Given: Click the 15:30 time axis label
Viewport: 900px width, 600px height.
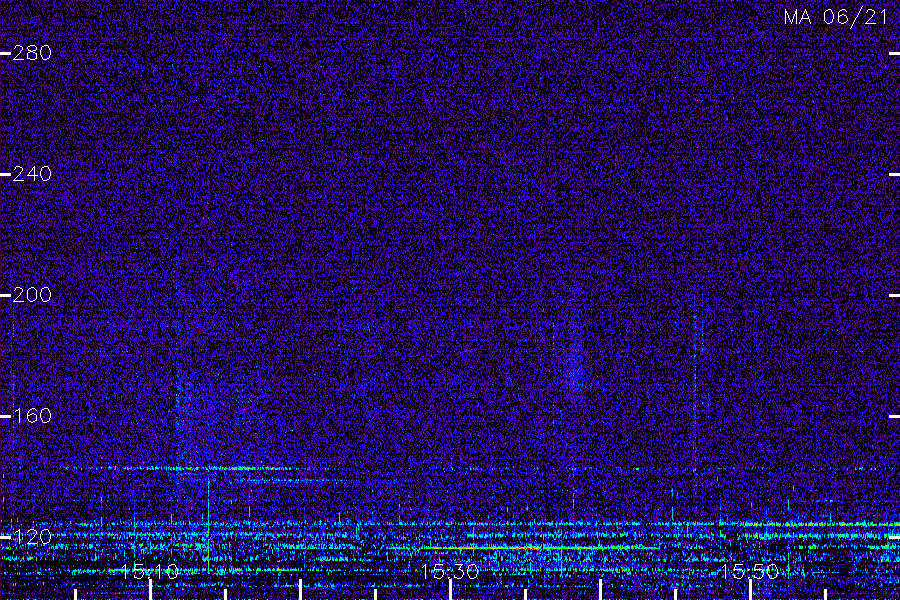Looking at the screenshot, I should [x=450, y=571].
